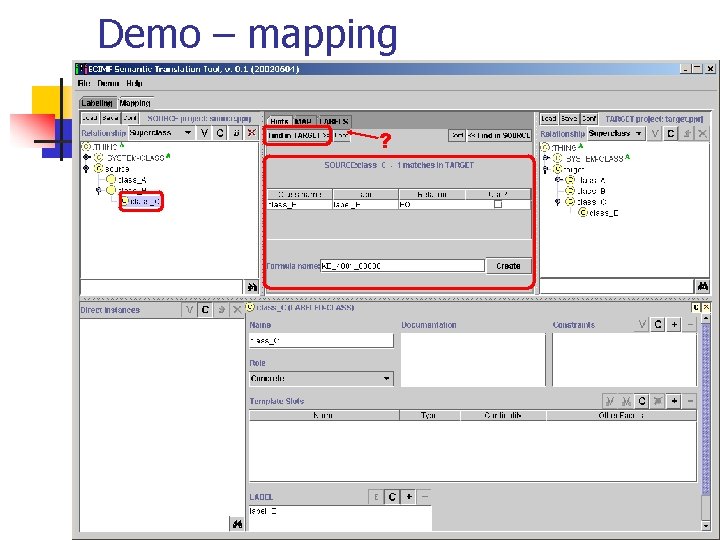Click the first V icon in Template Slots toolbar
This screenshot has height=540, width=720.
[x=610, y=401]
